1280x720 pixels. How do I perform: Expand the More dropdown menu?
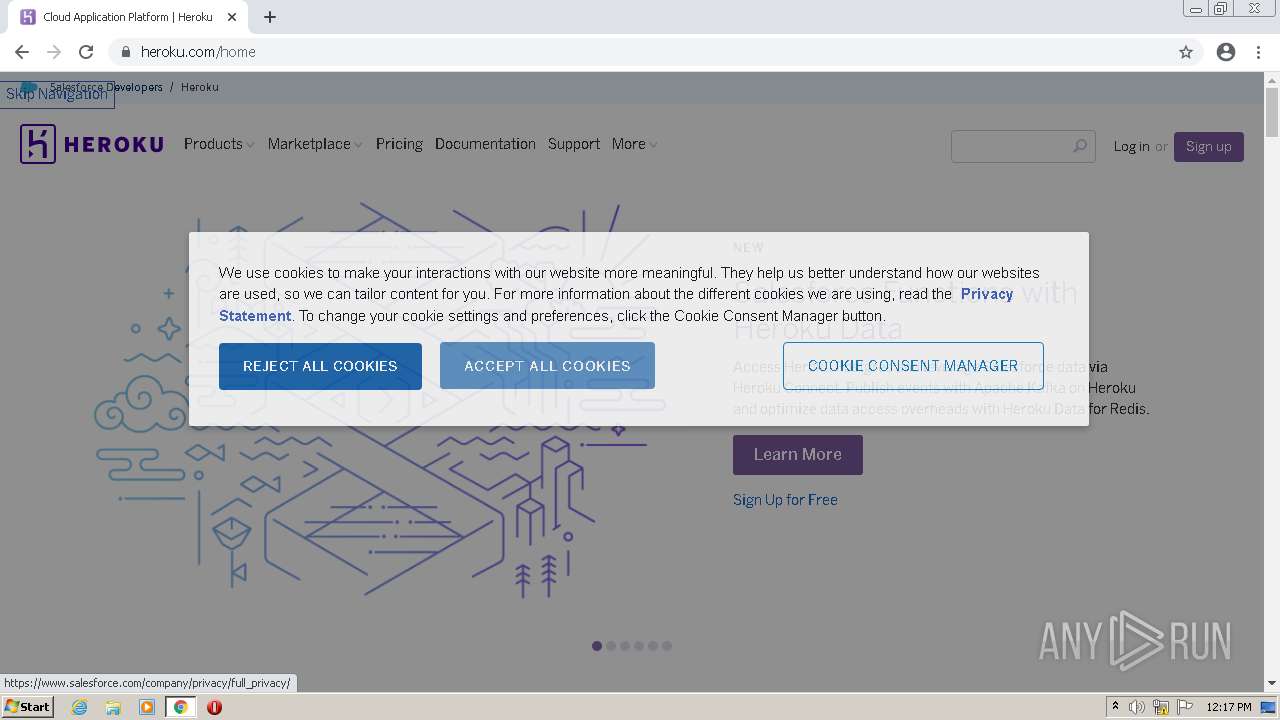635,144
